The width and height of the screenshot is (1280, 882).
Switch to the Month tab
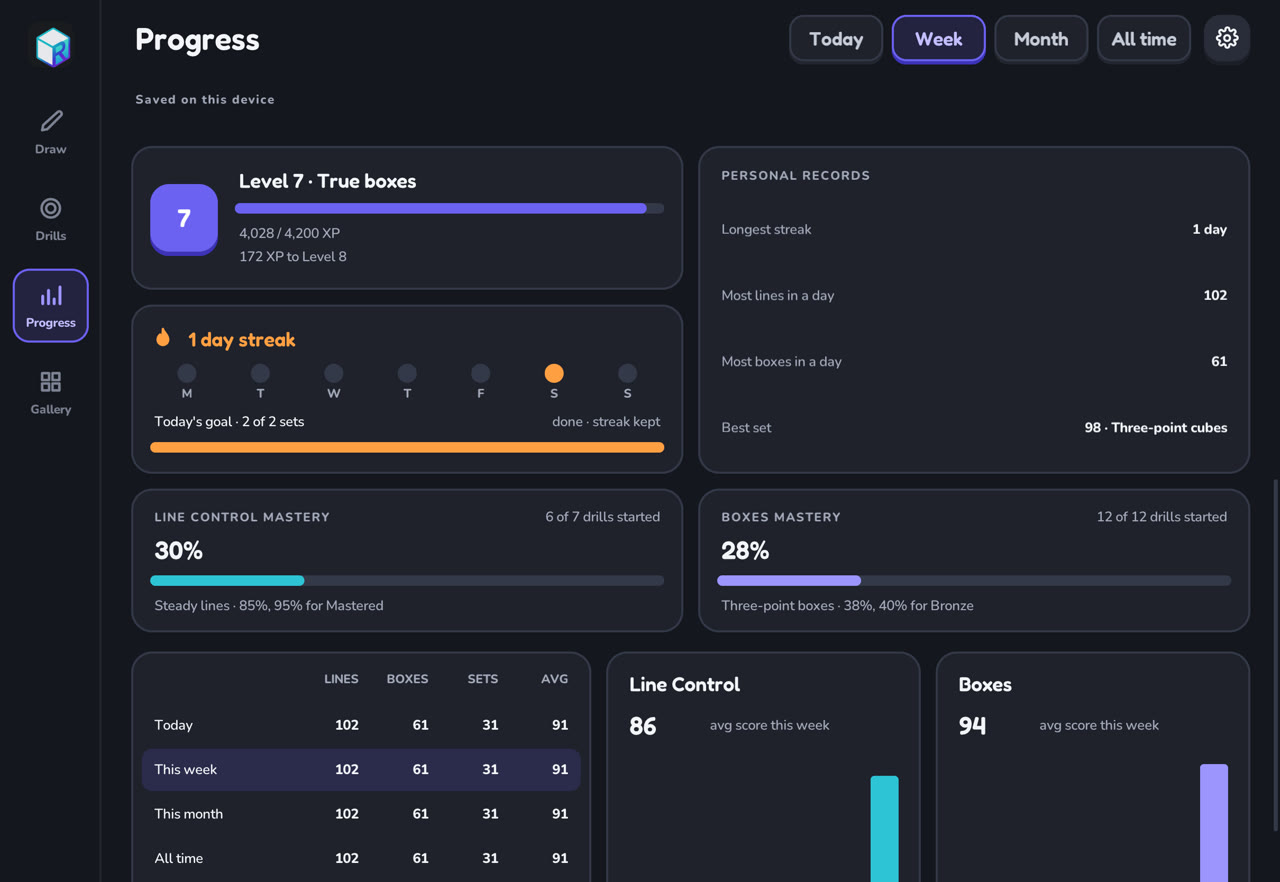1041,39
